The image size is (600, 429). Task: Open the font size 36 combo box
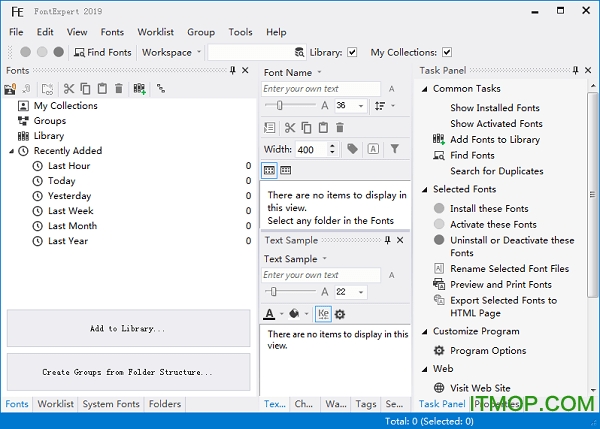(351, 106)
